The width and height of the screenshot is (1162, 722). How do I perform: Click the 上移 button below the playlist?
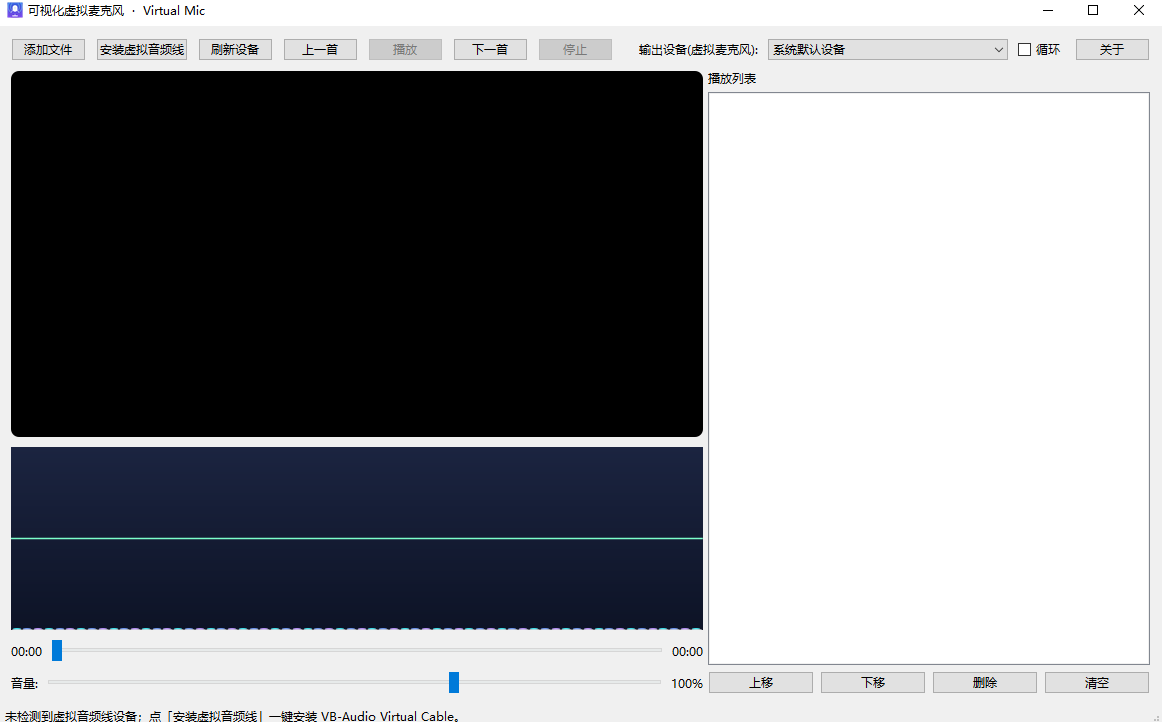coord(761,683)
